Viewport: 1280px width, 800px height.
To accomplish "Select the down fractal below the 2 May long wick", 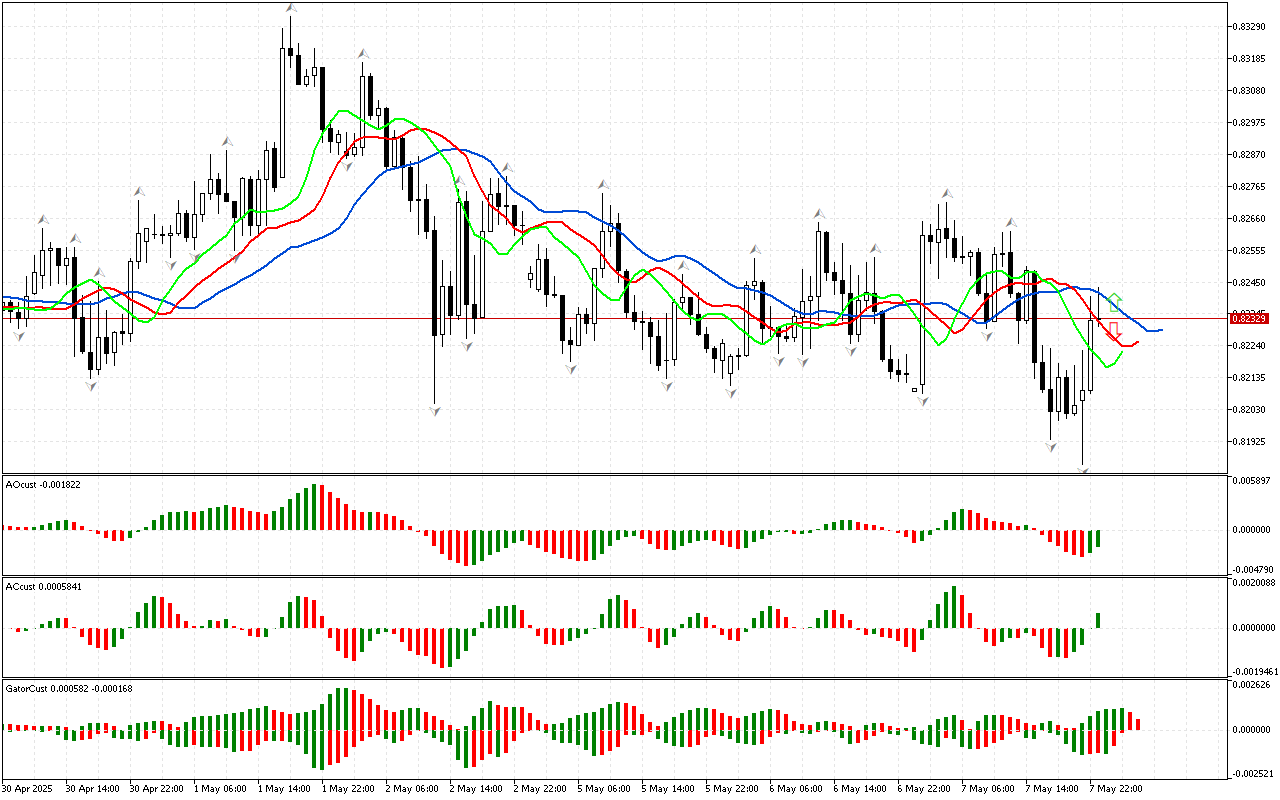I will [x=435, y=411].
